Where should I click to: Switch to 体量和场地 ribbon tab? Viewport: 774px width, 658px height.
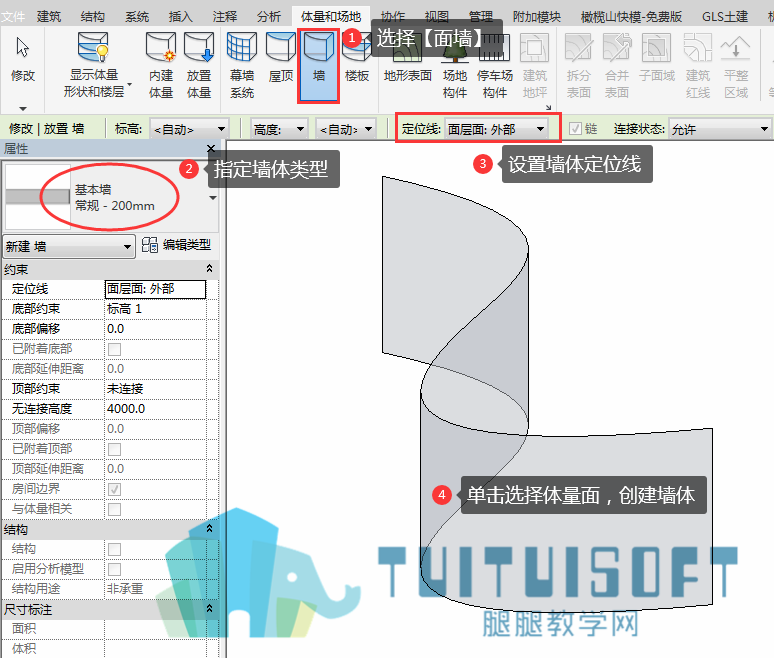tap(331, 16)
